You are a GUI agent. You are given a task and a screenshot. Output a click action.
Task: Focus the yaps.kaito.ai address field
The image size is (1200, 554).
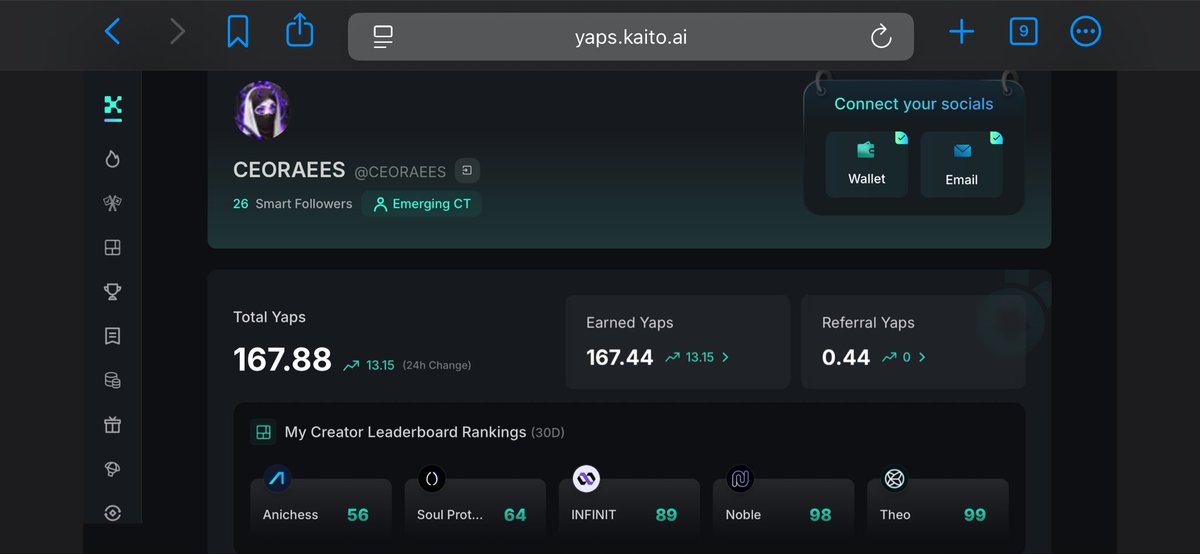click(x=631, y=37)
